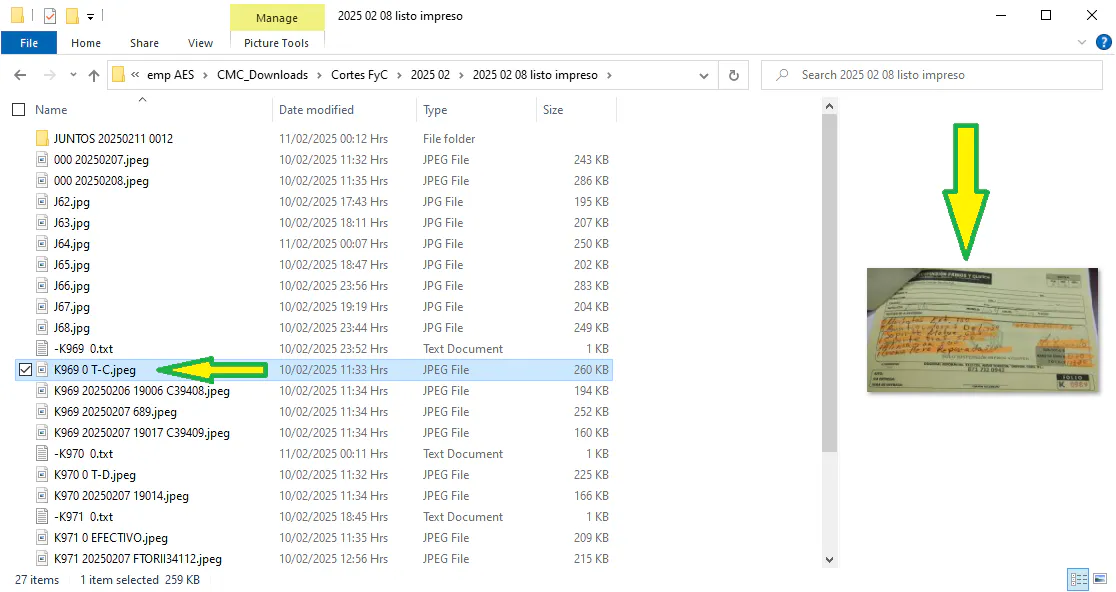Switch to the View ribbon tab

[200, 43]
